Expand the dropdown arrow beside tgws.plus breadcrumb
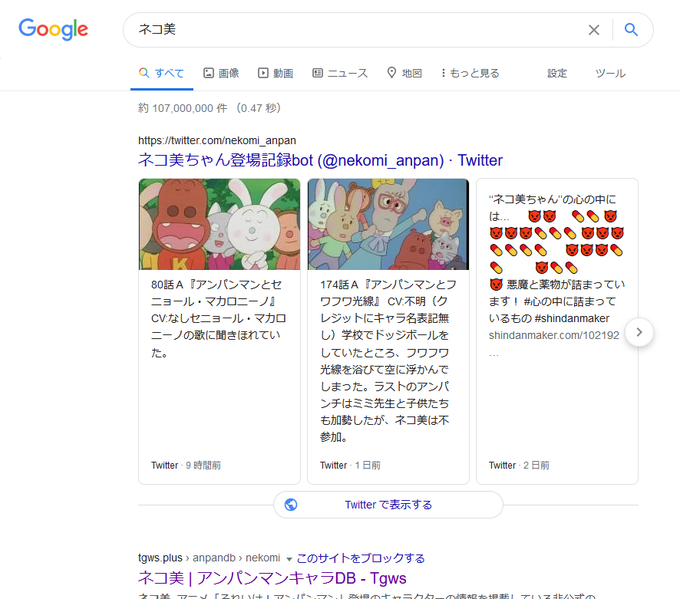Screen dimensions: 680x599 (289, 559)
